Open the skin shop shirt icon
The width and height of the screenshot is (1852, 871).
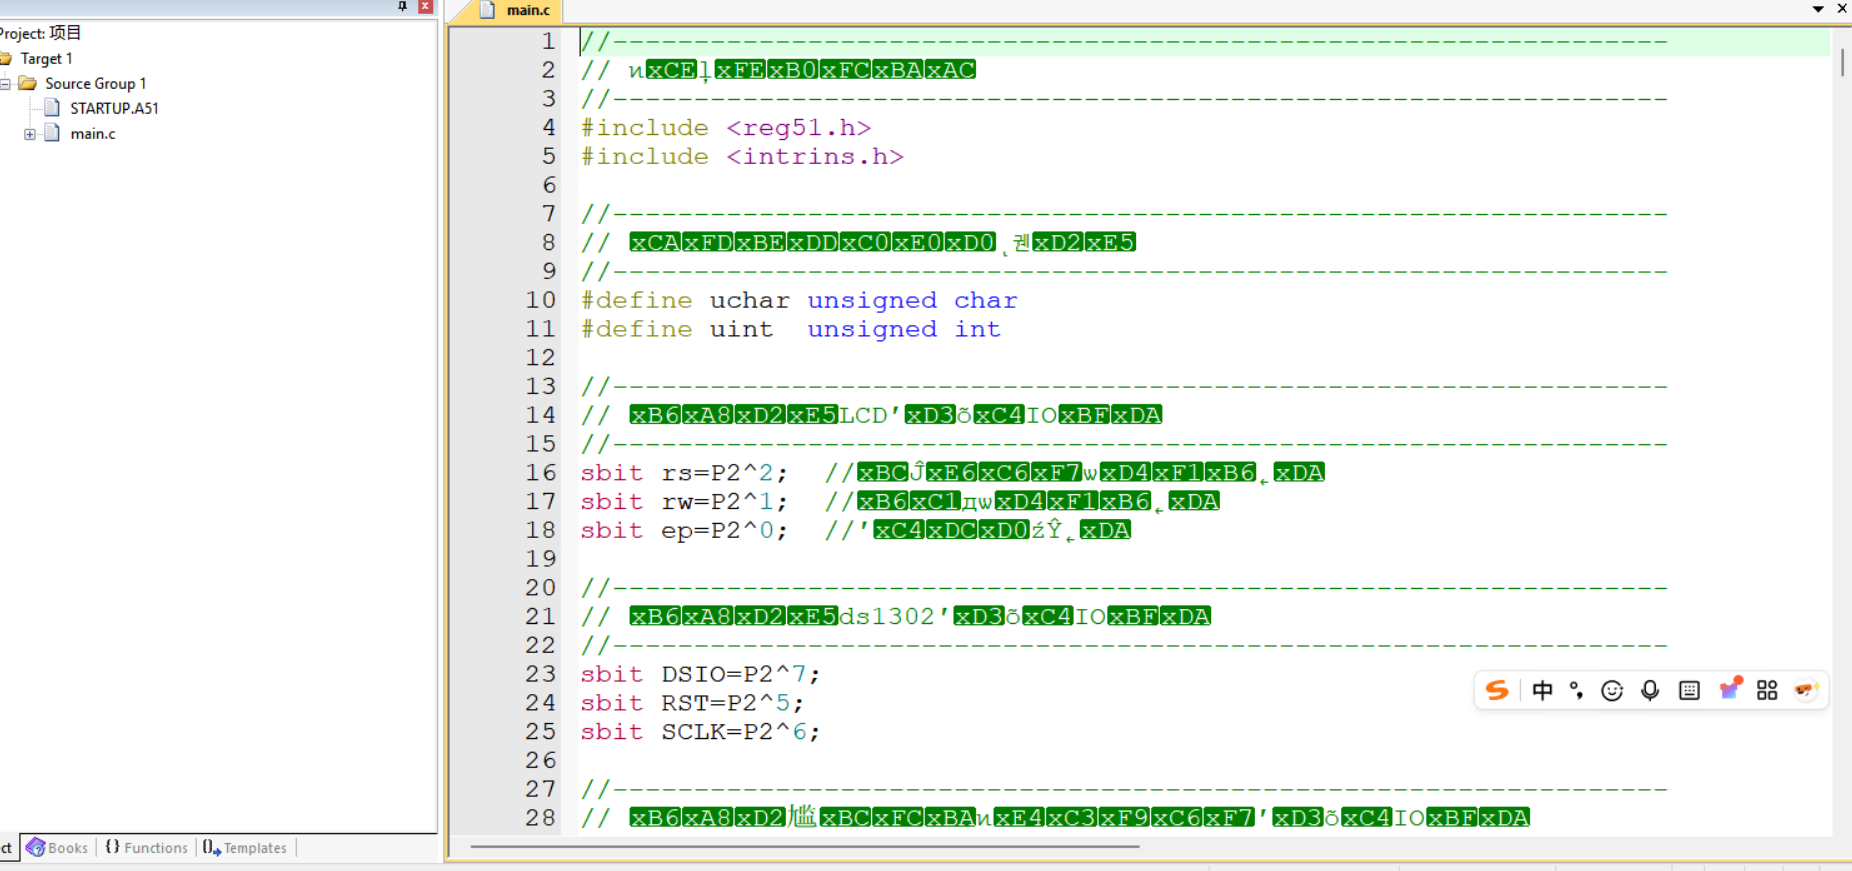click(1729, 689)
